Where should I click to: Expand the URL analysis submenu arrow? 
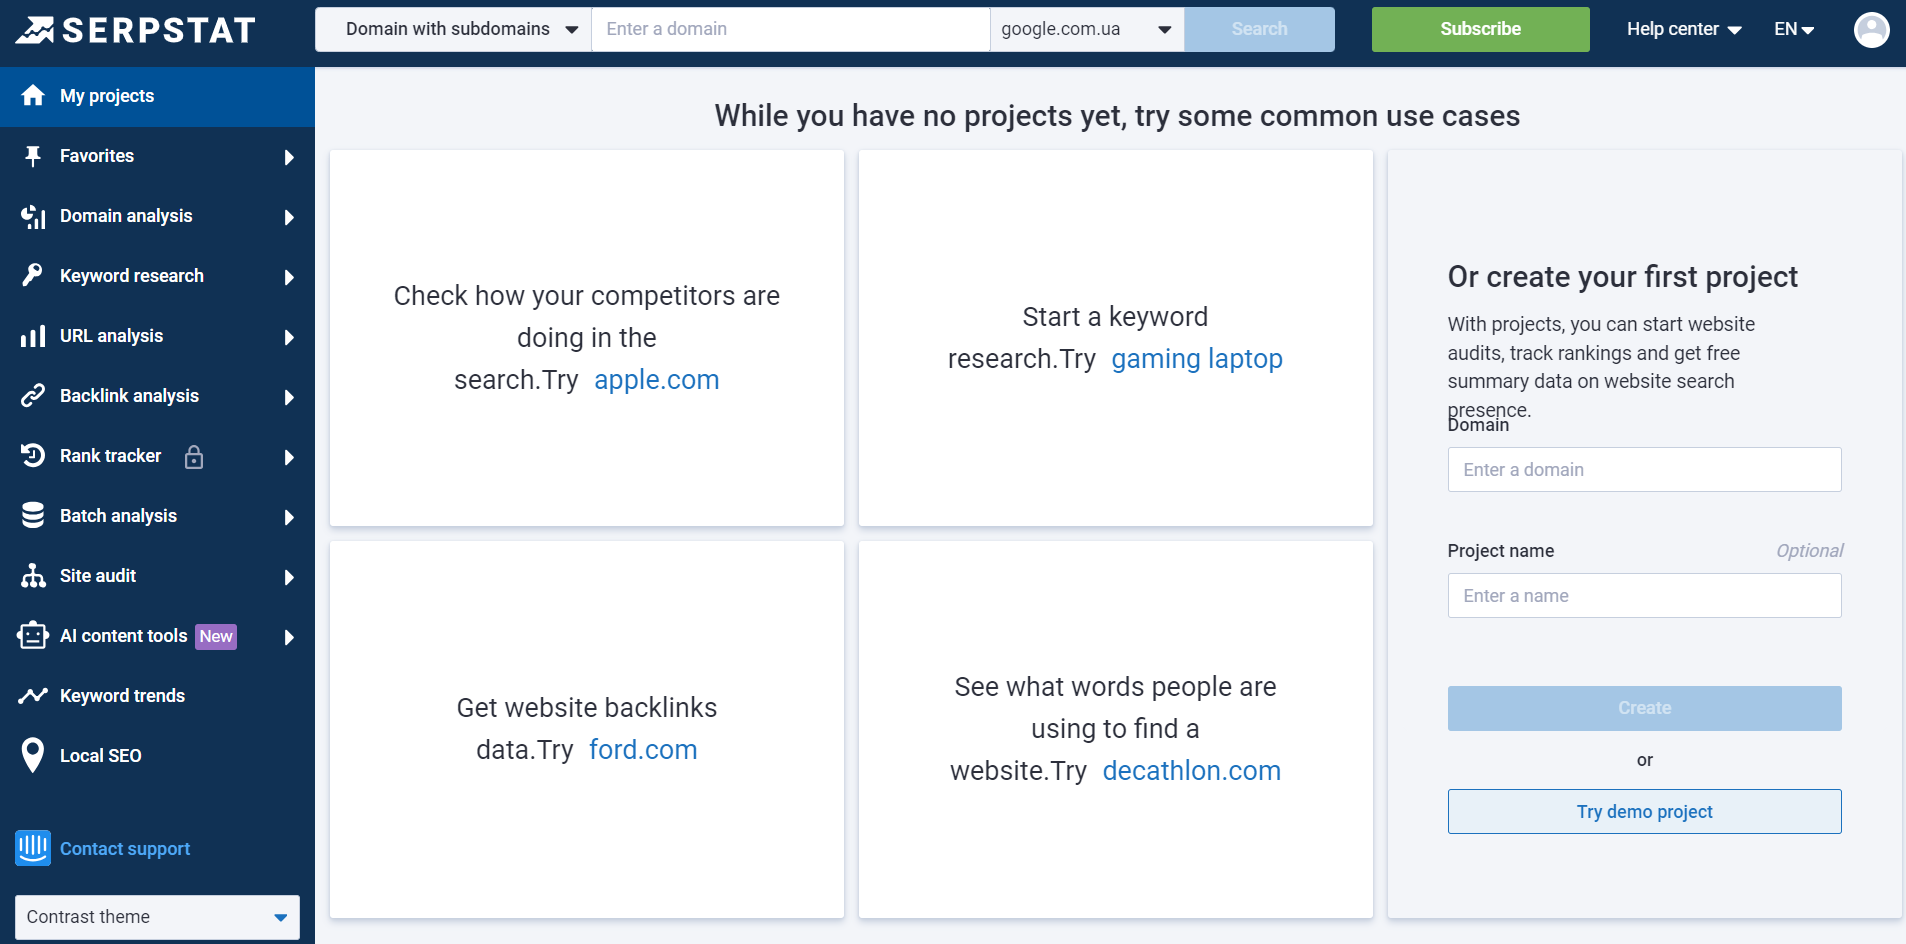point(289,337)
